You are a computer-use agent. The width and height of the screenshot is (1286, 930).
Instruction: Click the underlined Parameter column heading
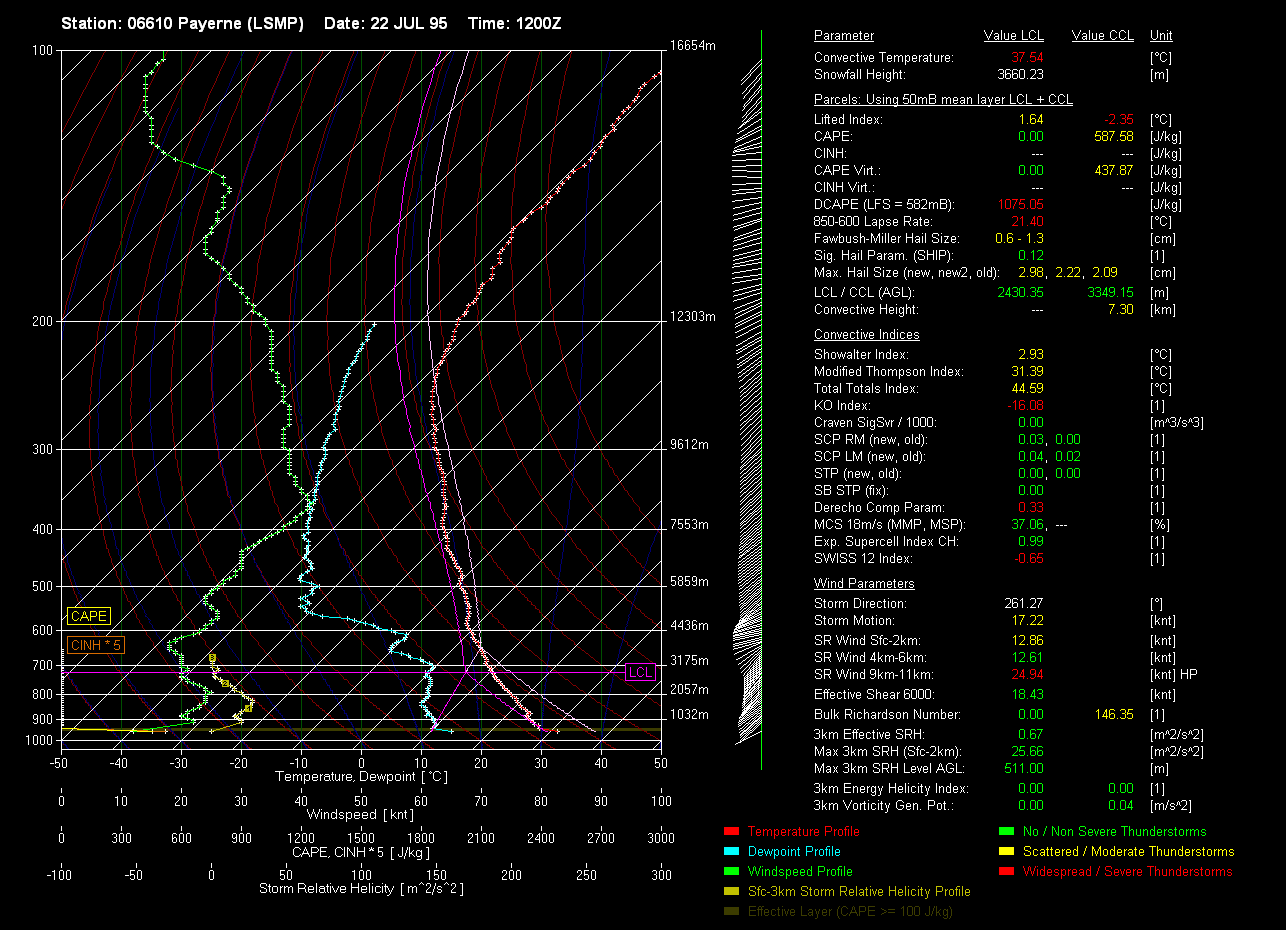(843, 36)
